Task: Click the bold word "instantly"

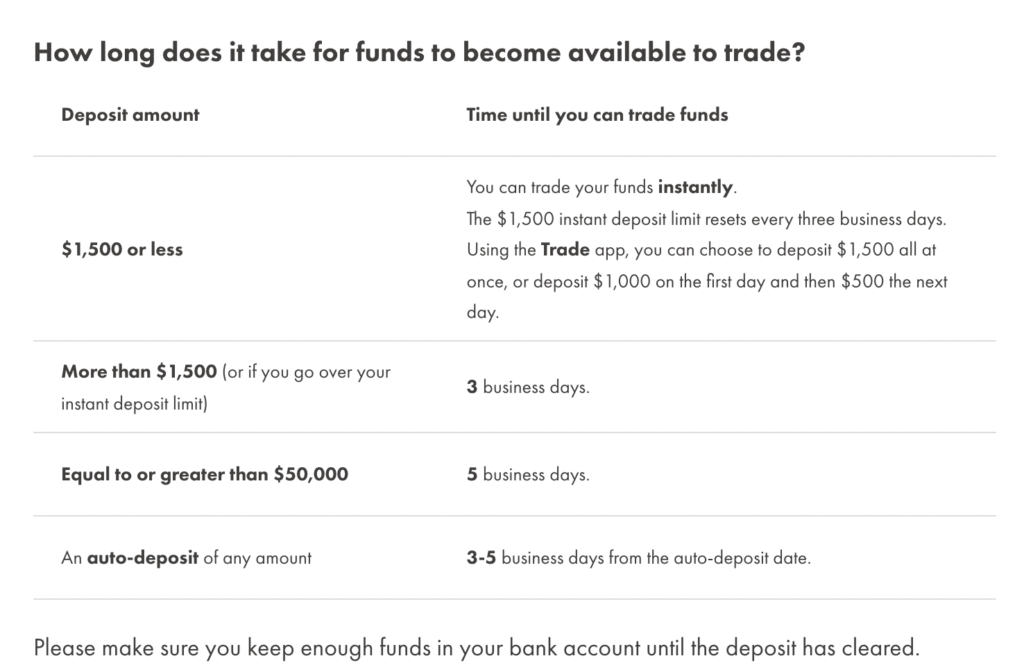Action: pos(695,187)
